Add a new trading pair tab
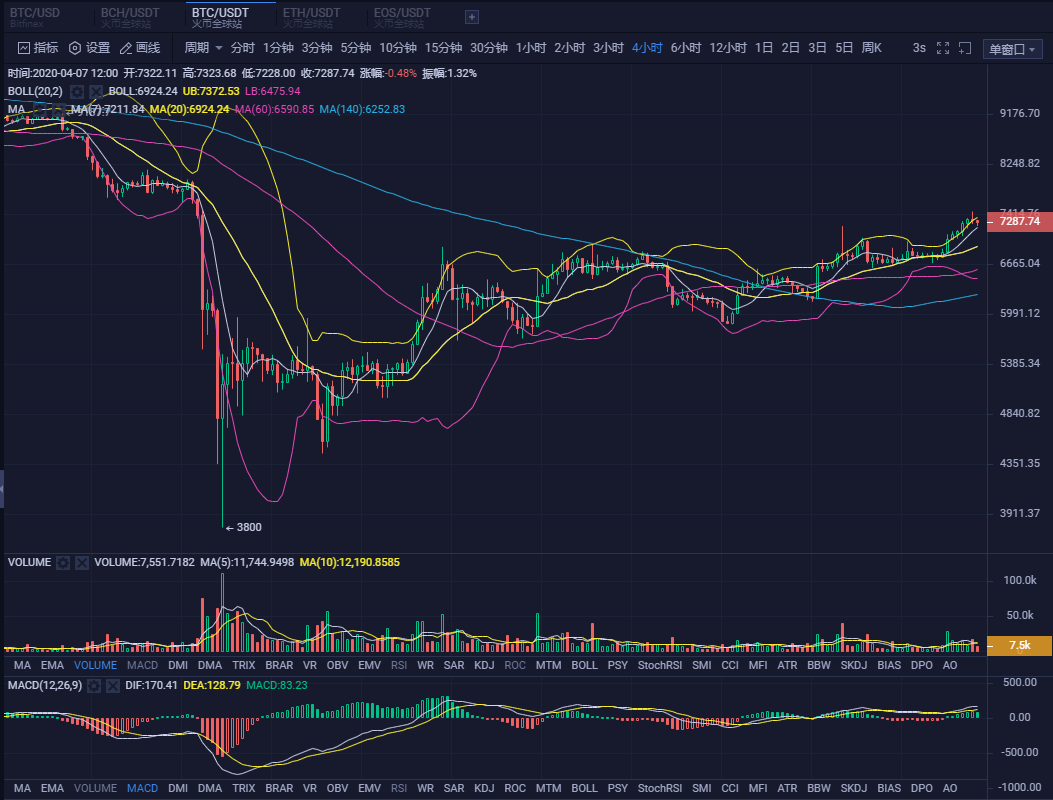 click(x=472, y=17)
